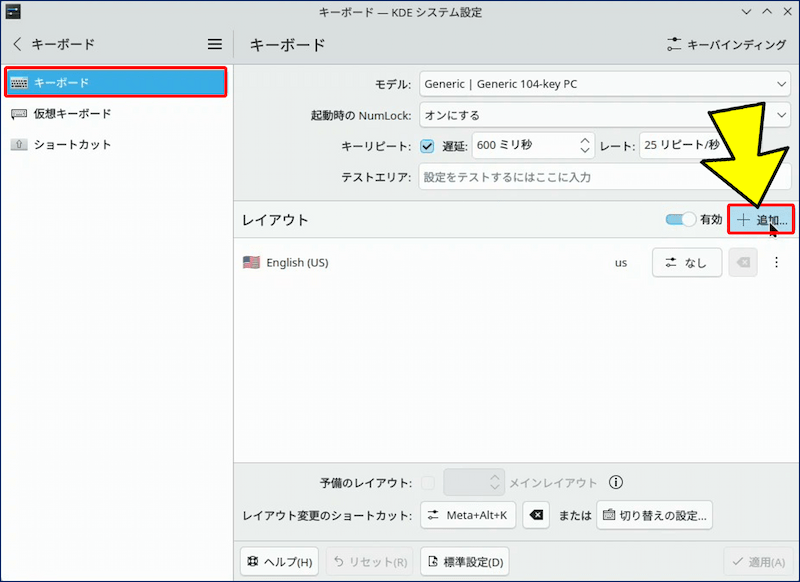Click the info icon next to メインレイアウト
The image size is (800, 582).
click(x=616, y=483)
